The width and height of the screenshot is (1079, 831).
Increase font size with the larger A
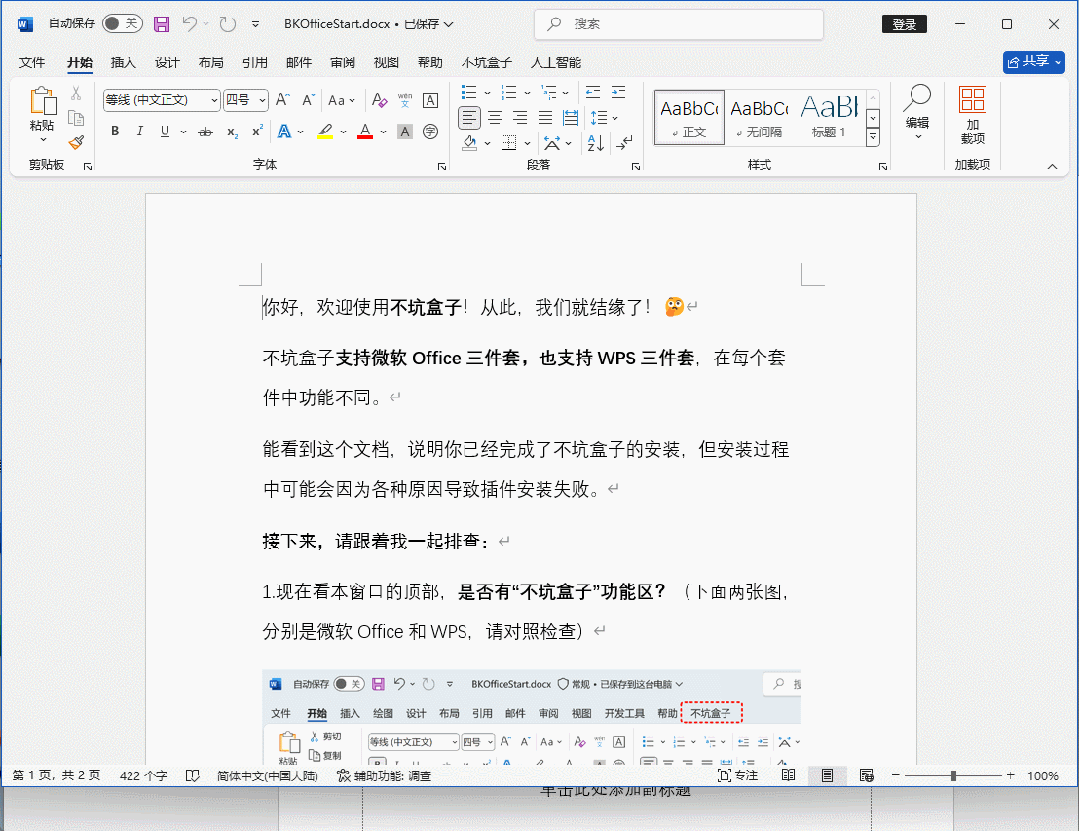point(283,100)
